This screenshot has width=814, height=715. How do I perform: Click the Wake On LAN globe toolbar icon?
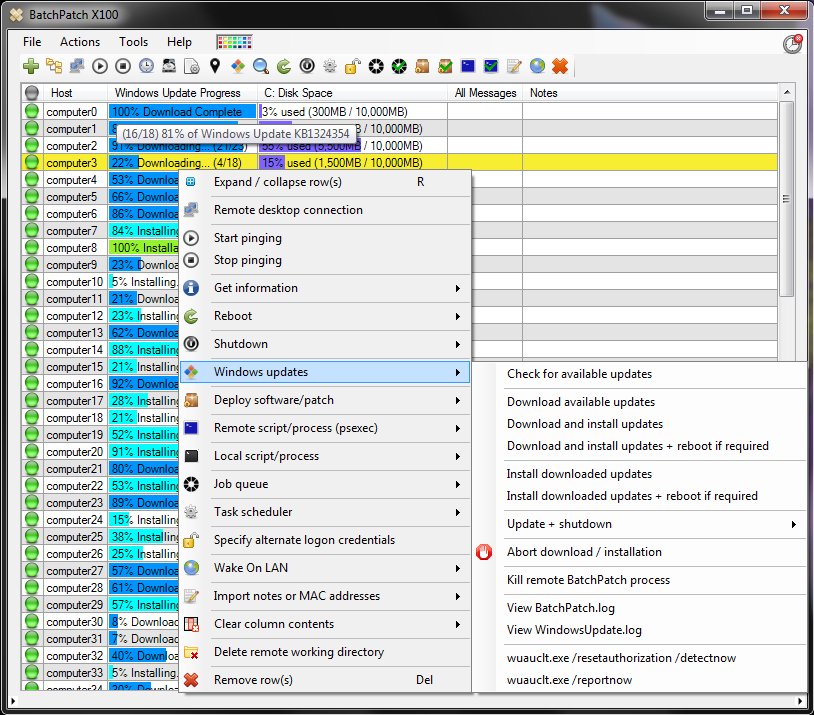click(x=537, y=66)
